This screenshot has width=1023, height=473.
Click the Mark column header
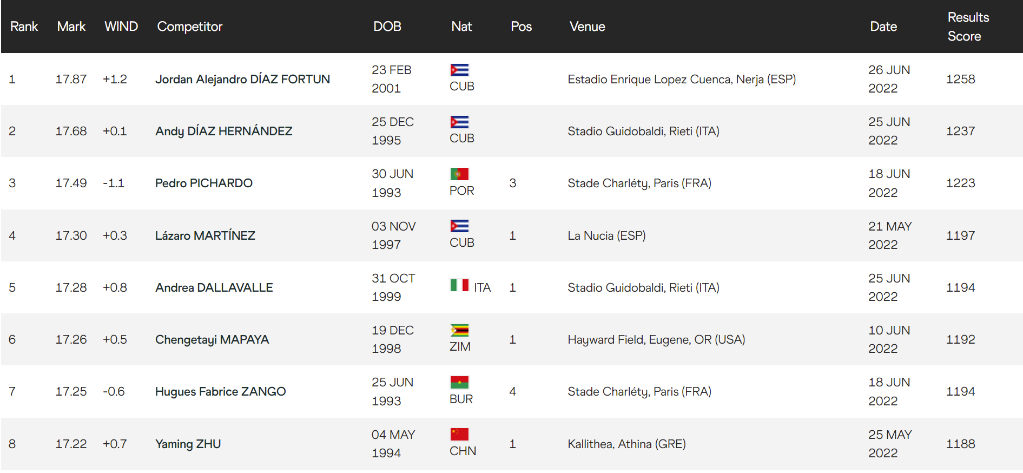click(71, 26)
